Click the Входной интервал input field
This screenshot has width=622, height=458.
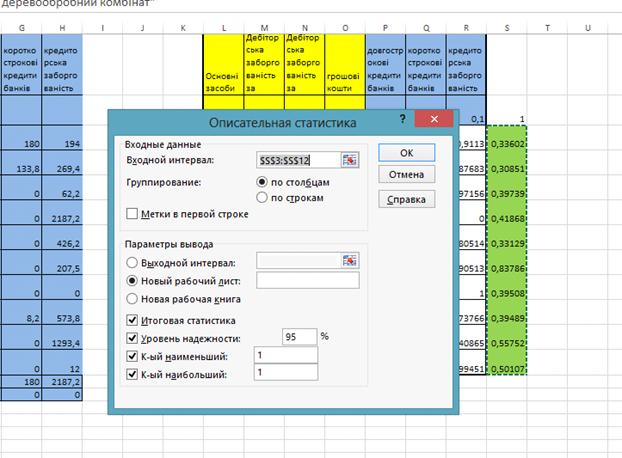298,160
